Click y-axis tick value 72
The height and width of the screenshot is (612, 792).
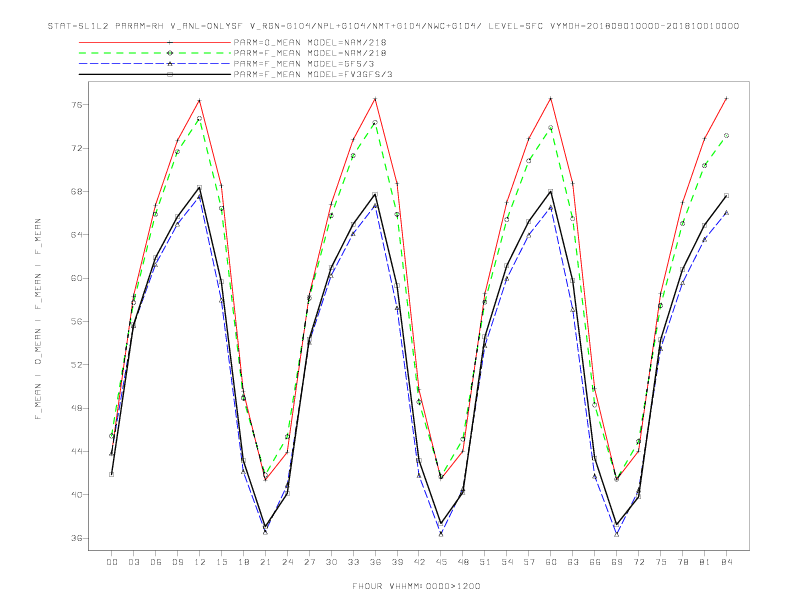(77, 148)
